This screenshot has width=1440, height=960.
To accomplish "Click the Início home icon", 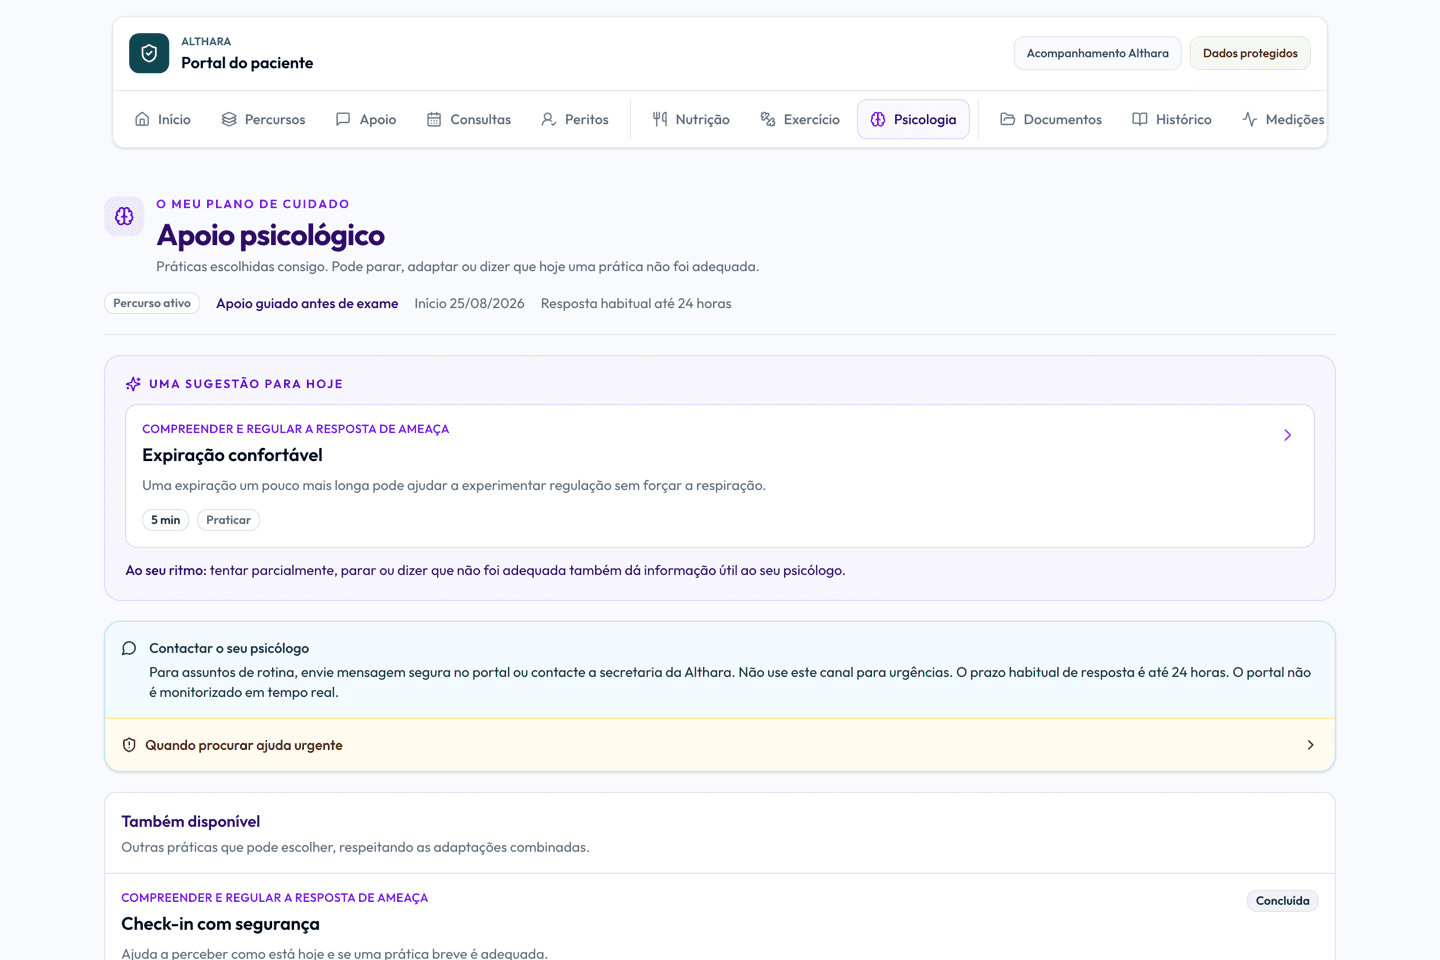I will pyautogui.click(x=142, y=119).
